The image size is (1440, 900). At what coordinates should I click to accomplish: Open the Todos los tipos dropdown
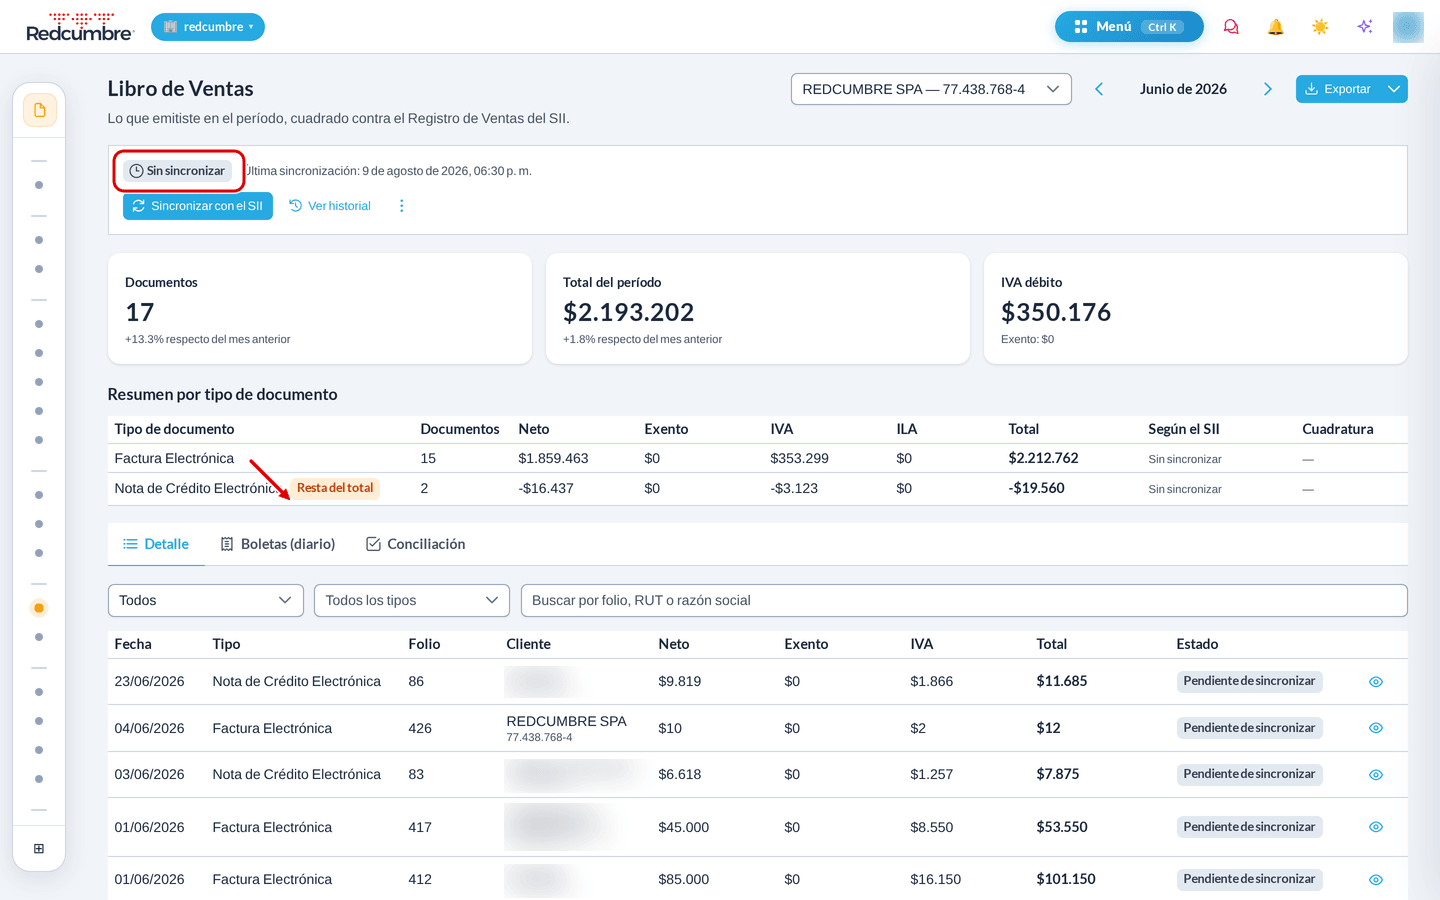[411, 600]
